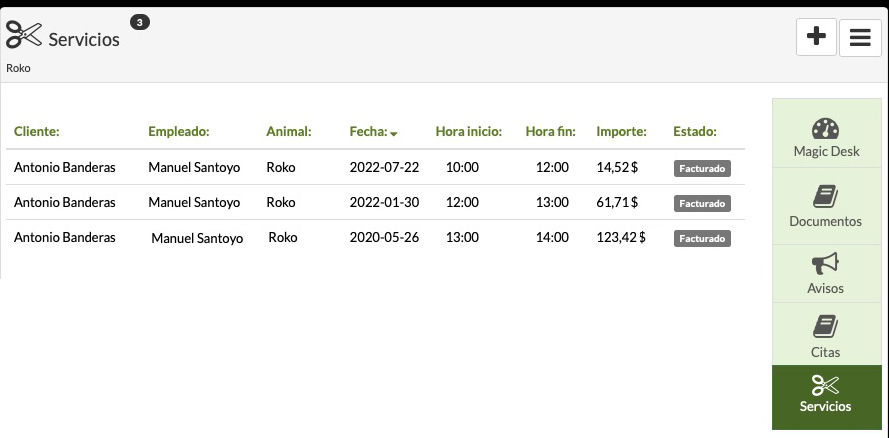
Task: Click the scissors icon beside Servicios title
Action: (24, 37)
